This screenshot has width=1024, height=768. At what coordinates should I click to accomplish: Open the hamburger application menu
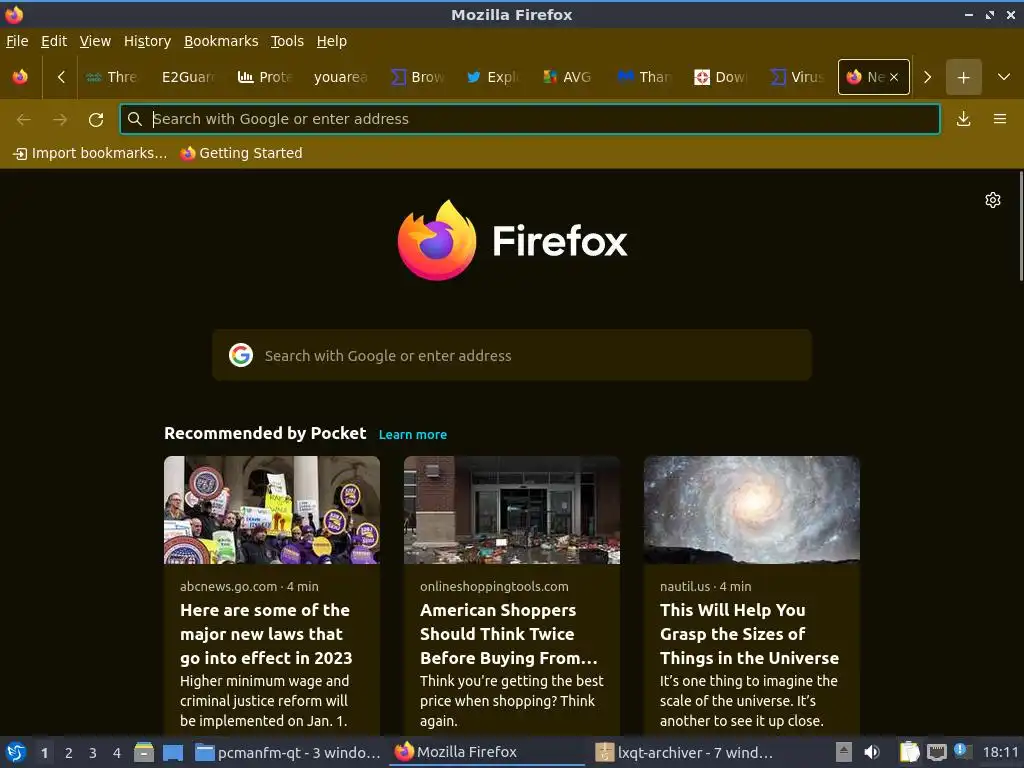tap(1000, 119)
